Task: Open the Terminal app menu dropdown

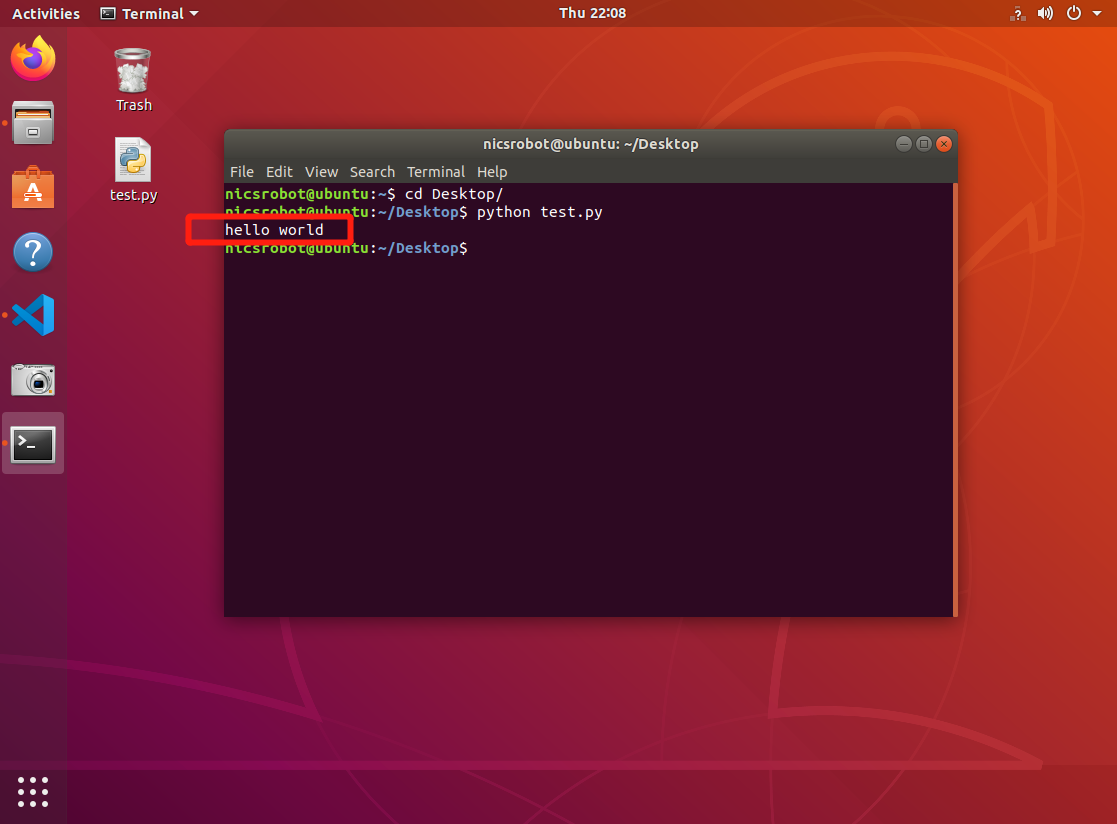Action: [x=149, y=14]
